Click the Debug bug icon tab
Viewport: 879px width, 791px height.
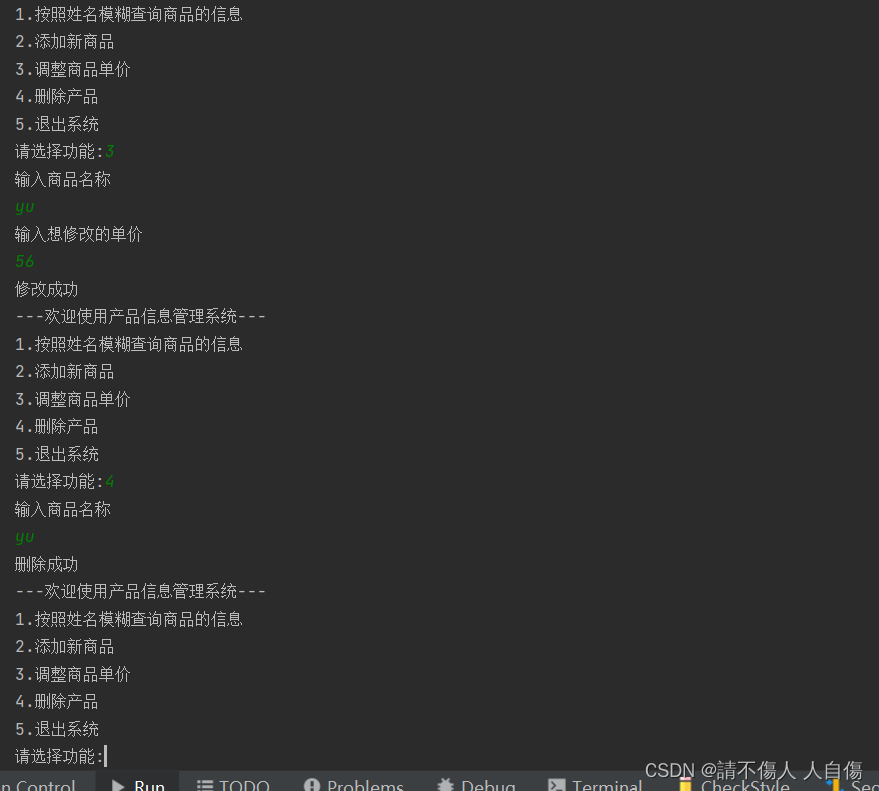coord(476,784)
